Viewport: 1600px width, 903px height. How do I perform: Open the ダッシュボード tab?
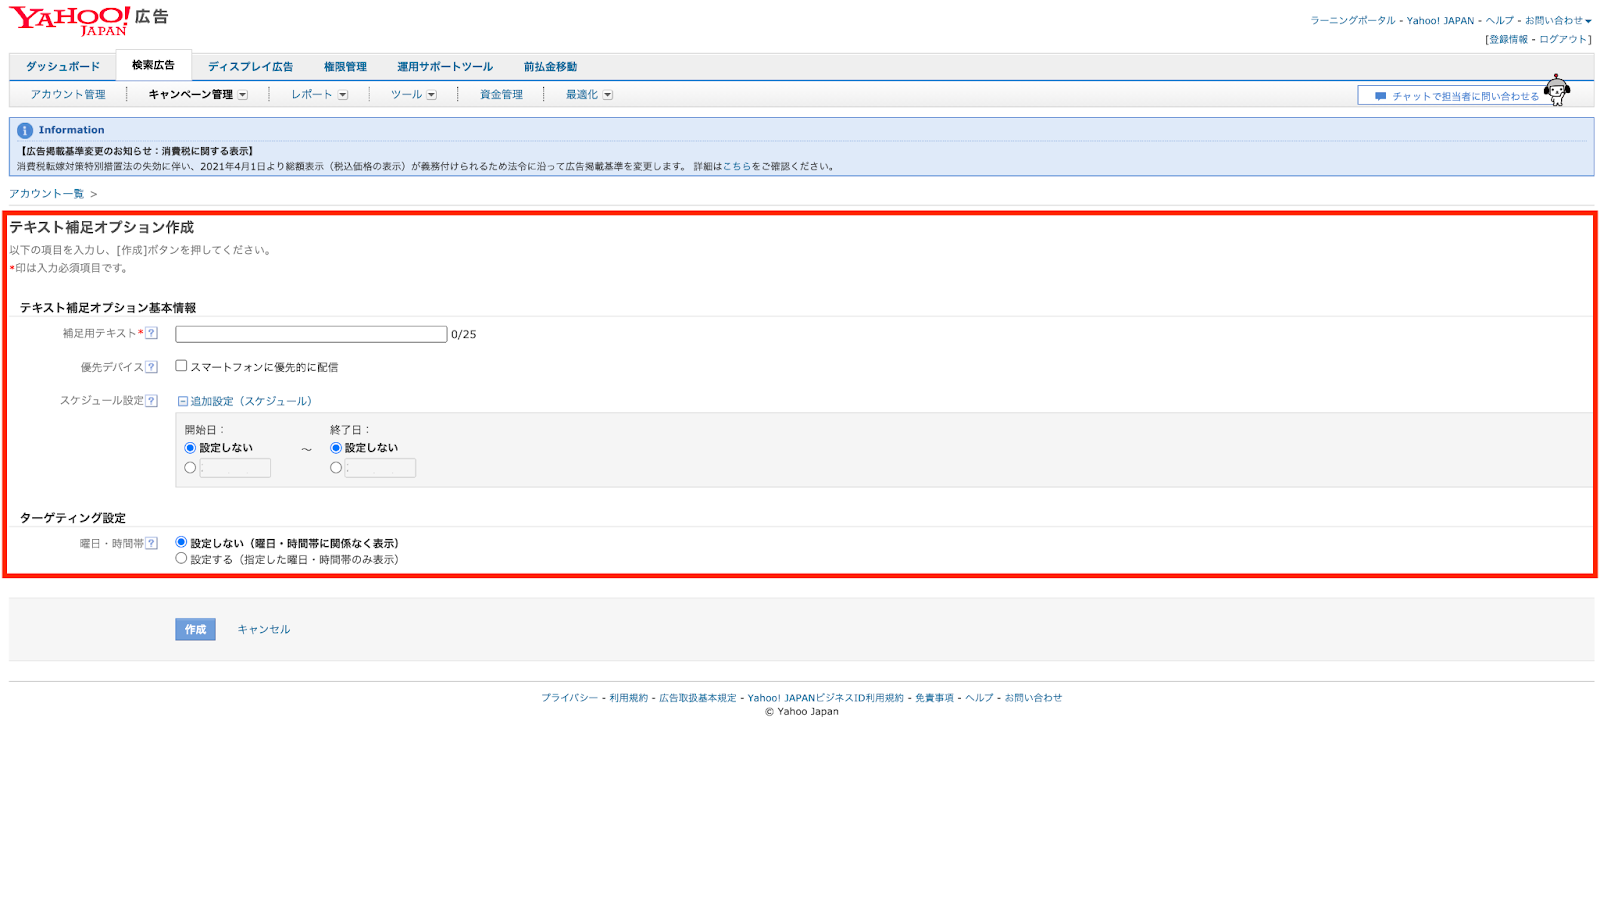pyautogui.click(x=63, y=67)
